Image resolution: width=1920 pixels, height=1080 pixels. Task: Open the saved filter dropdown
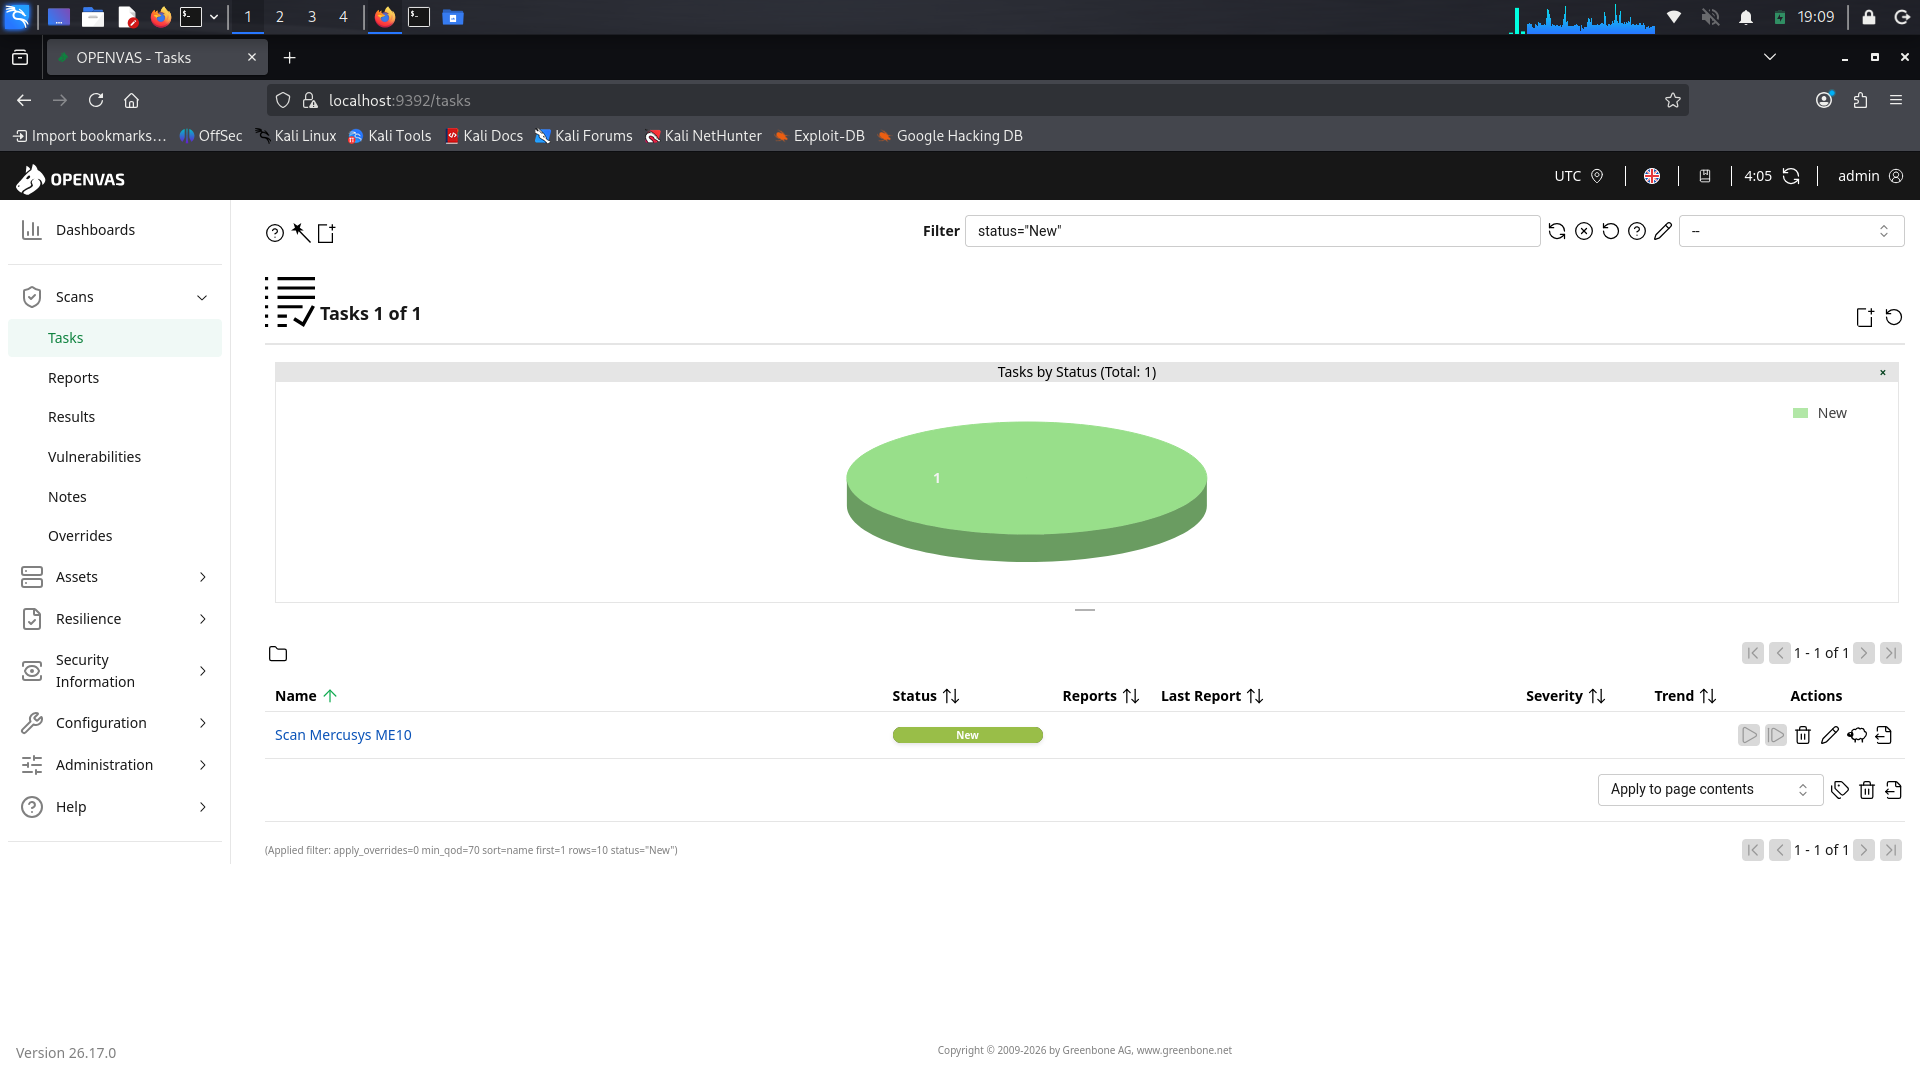(x=1791, y=231)
